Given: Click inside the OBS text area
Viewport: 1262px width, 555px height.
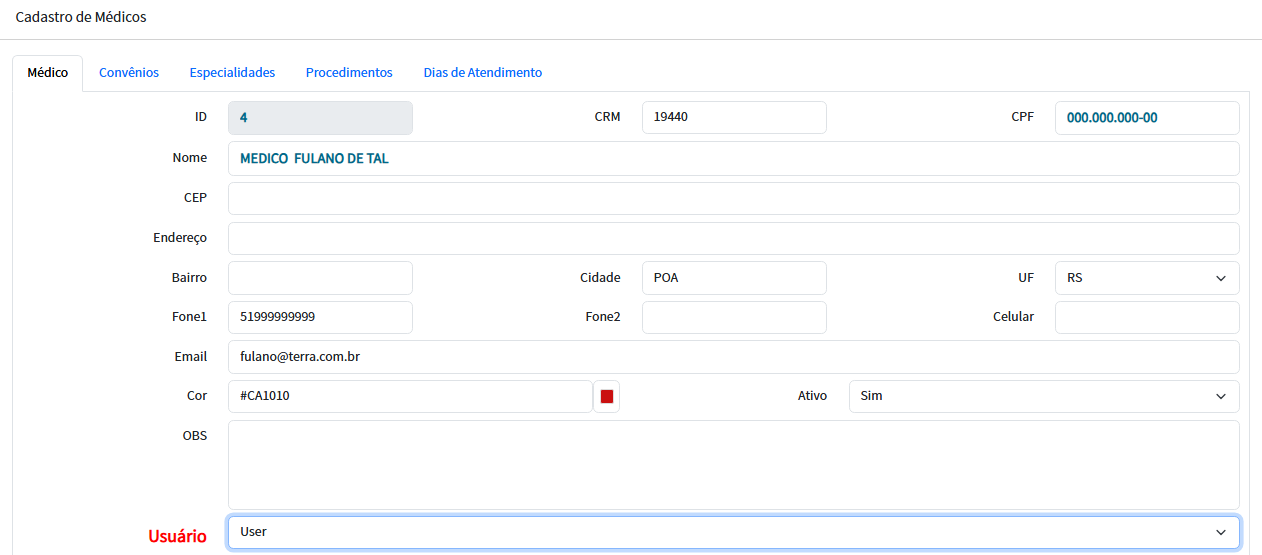Looking at the screenshot, I should pyautogui.click(x=733, y=464).
